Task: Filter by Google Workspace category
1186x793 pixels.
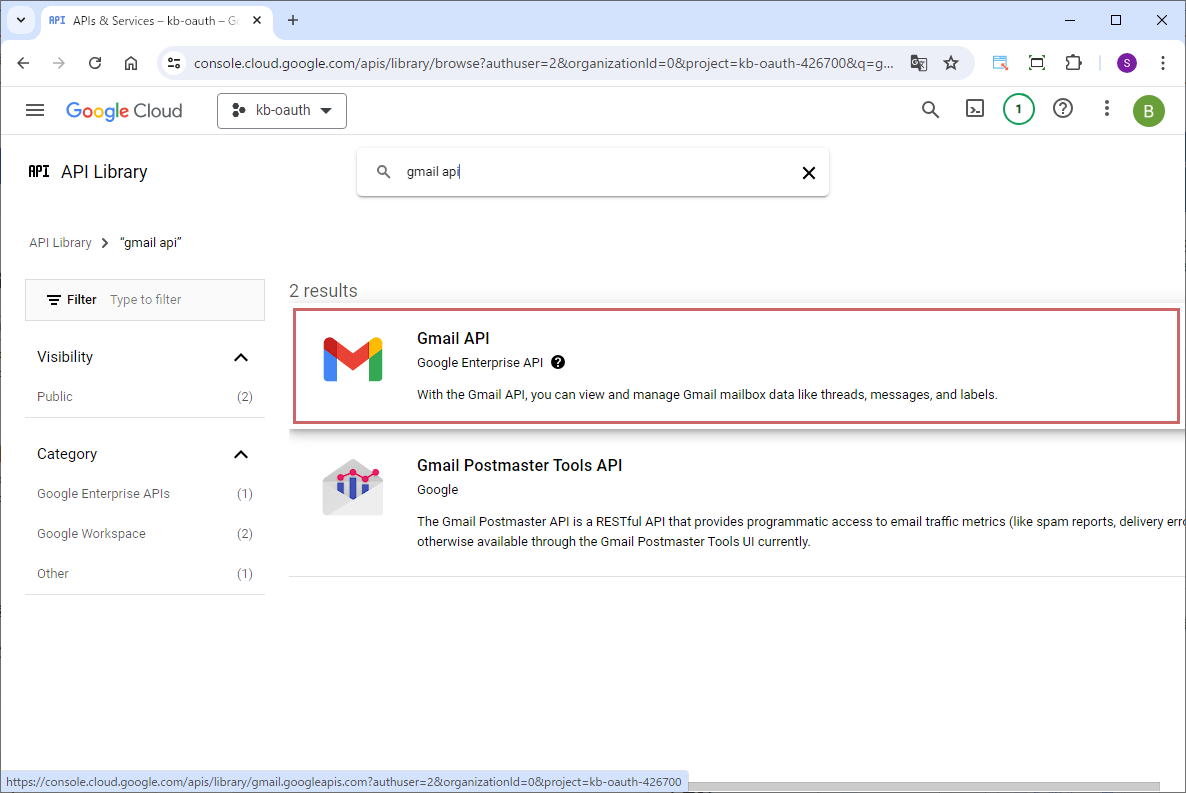Action: (91, 534)
